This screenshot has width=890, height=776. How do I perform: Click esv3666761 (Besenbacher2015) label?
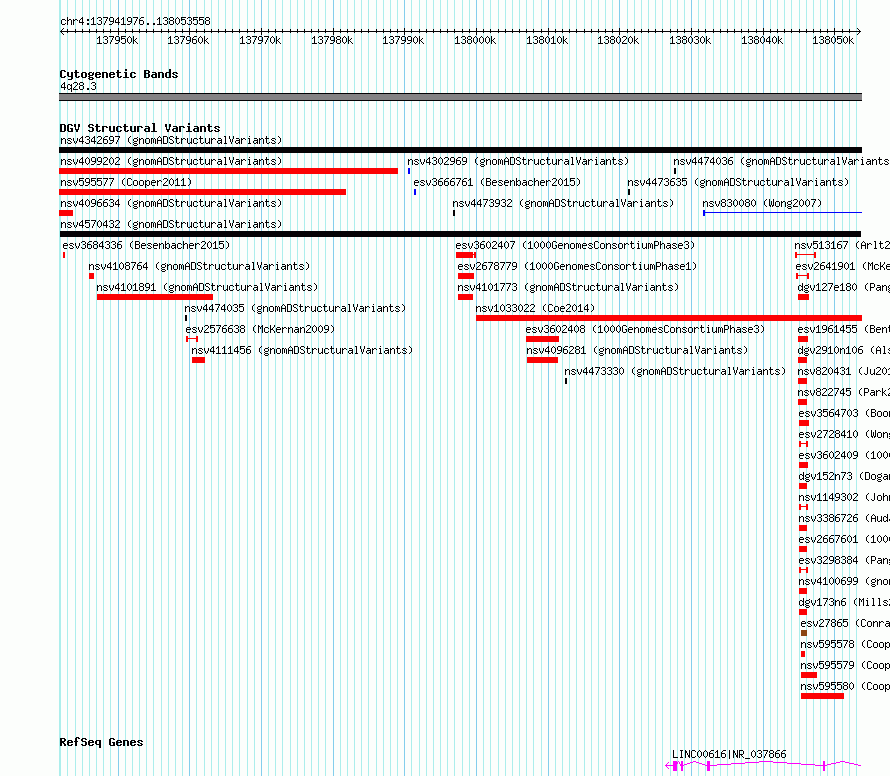[497, 182]
